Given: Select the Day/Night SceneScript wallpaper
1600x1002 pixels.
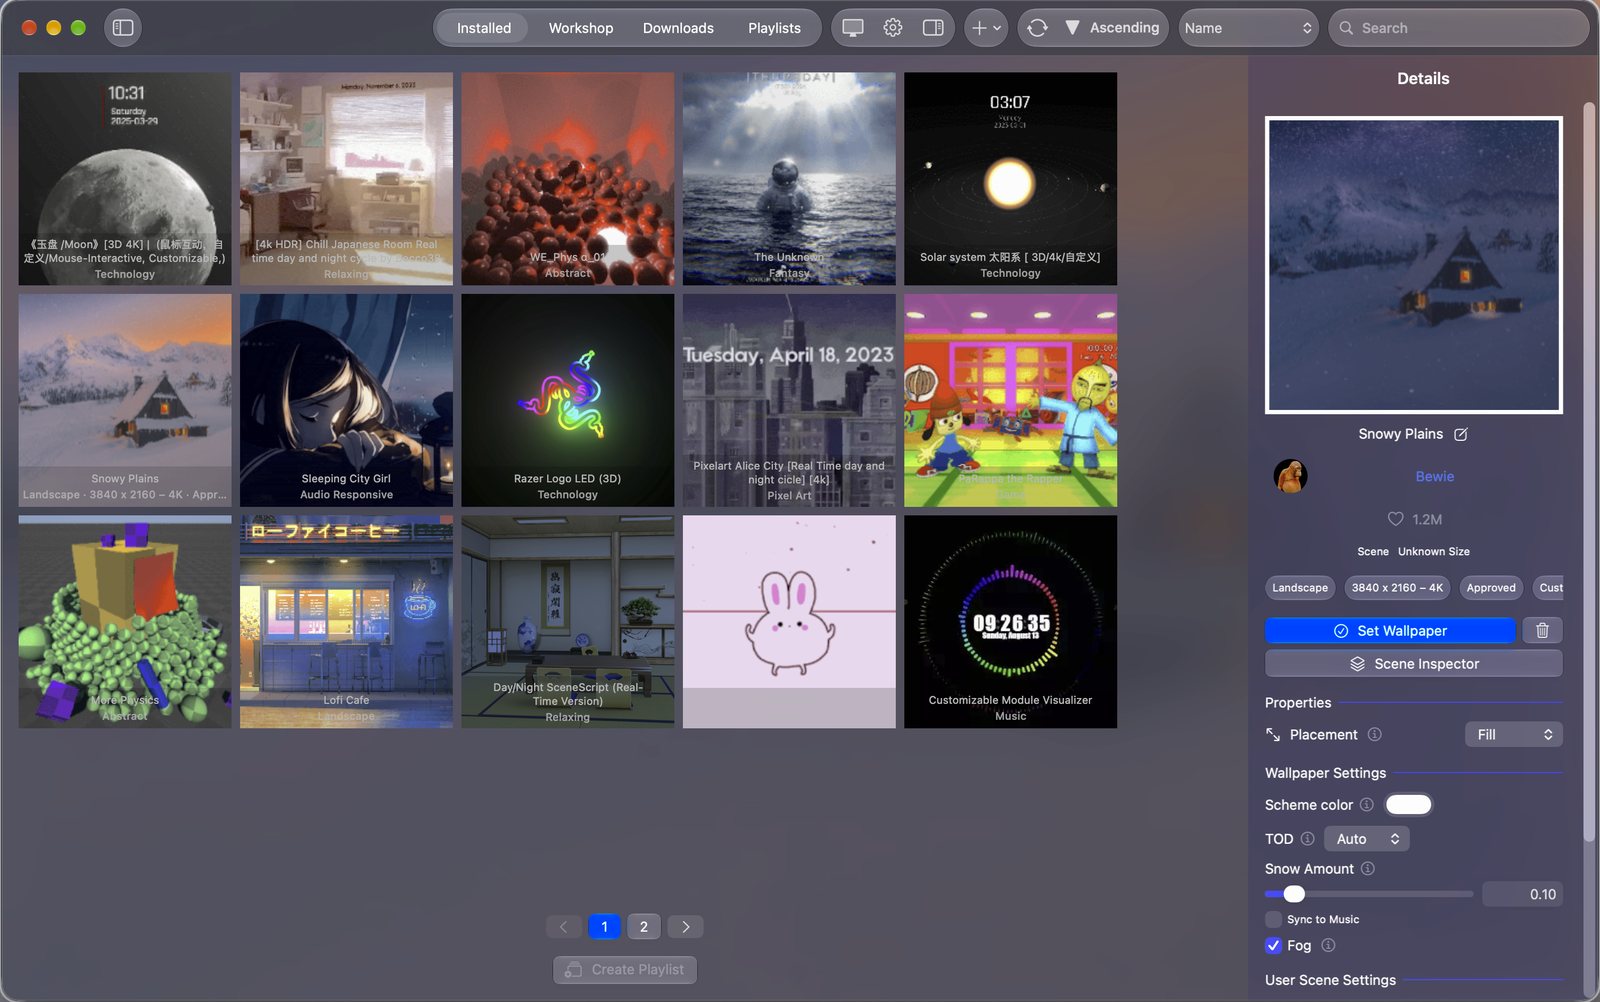Looking at the screenshot, I should tap(568, 622).
